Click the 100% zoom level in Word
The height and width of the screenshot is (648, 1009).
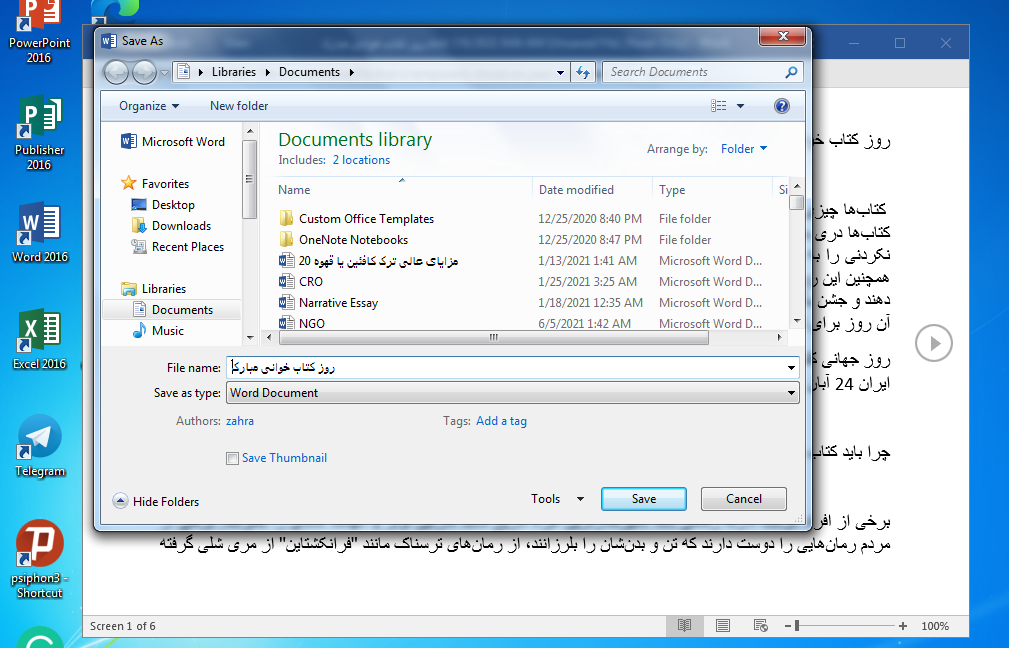coord(935,626)
